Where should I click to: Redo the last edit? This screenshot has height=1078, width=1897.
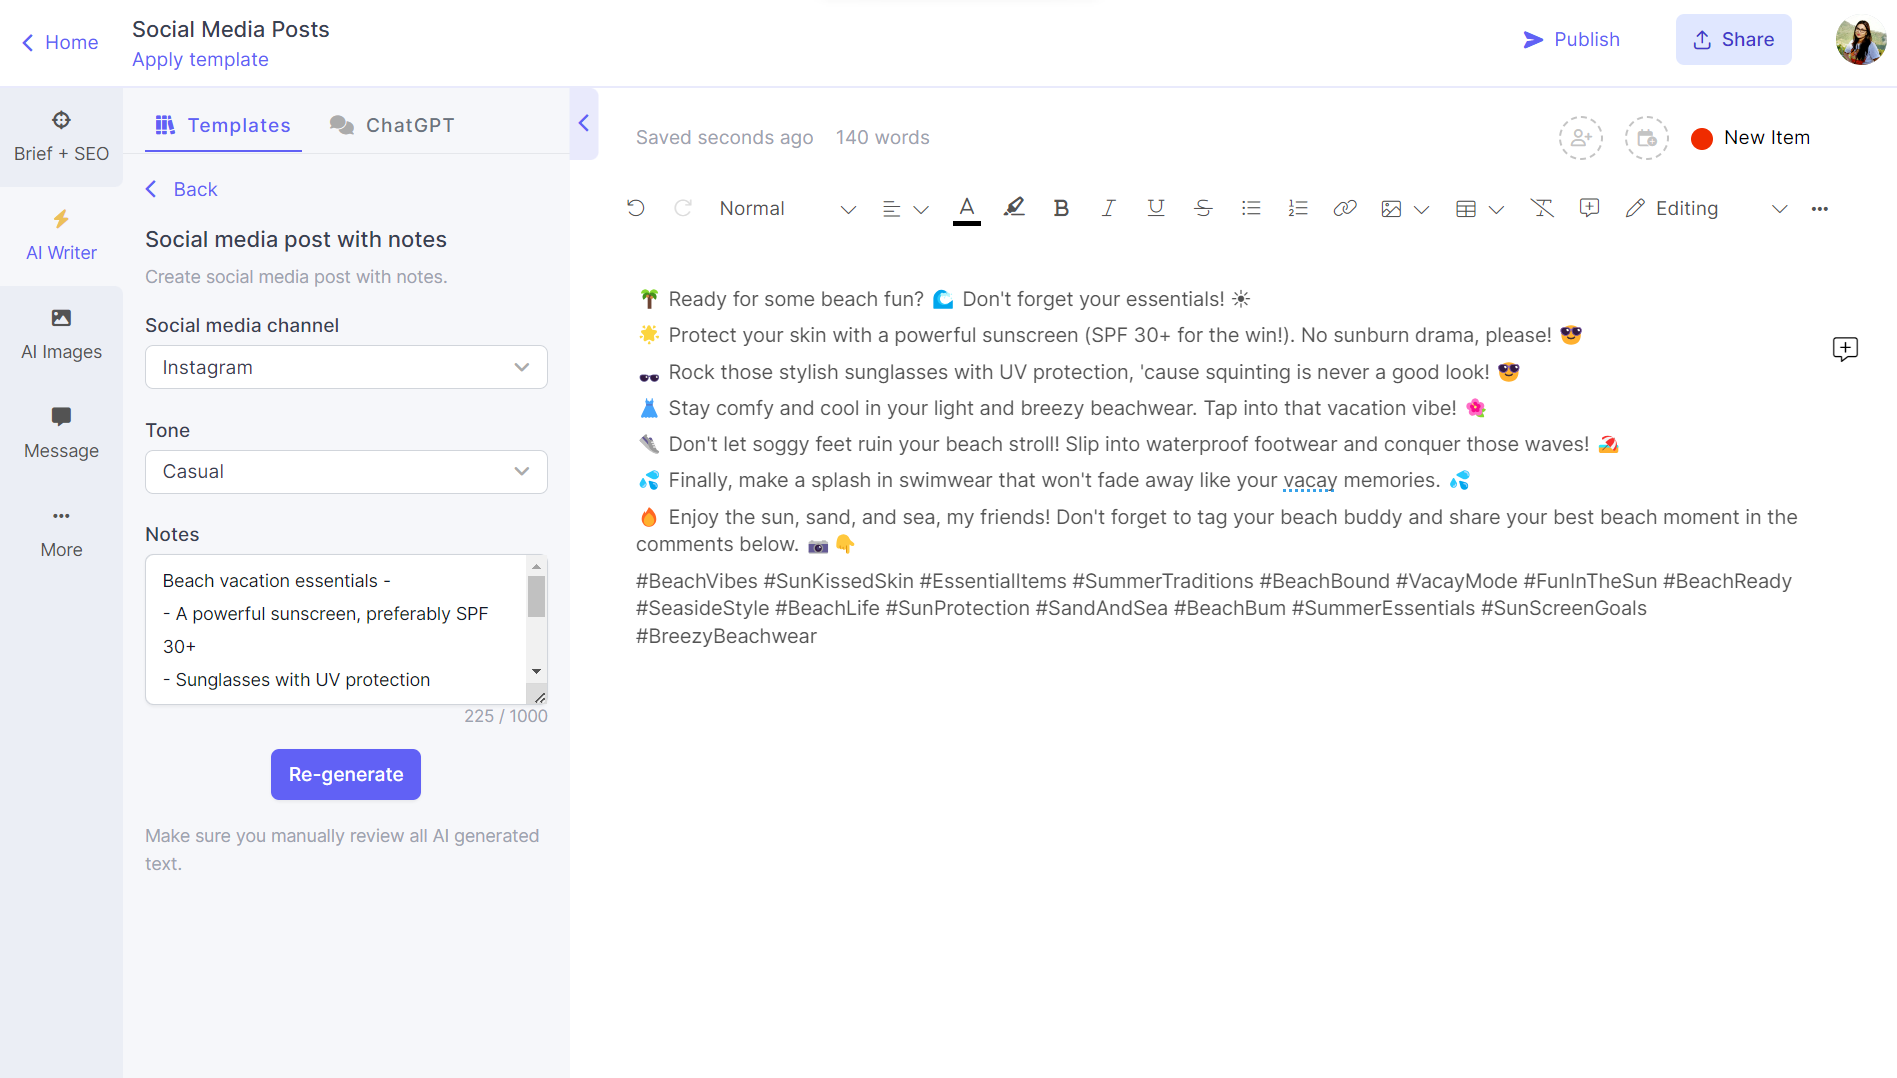coord(683,208)
